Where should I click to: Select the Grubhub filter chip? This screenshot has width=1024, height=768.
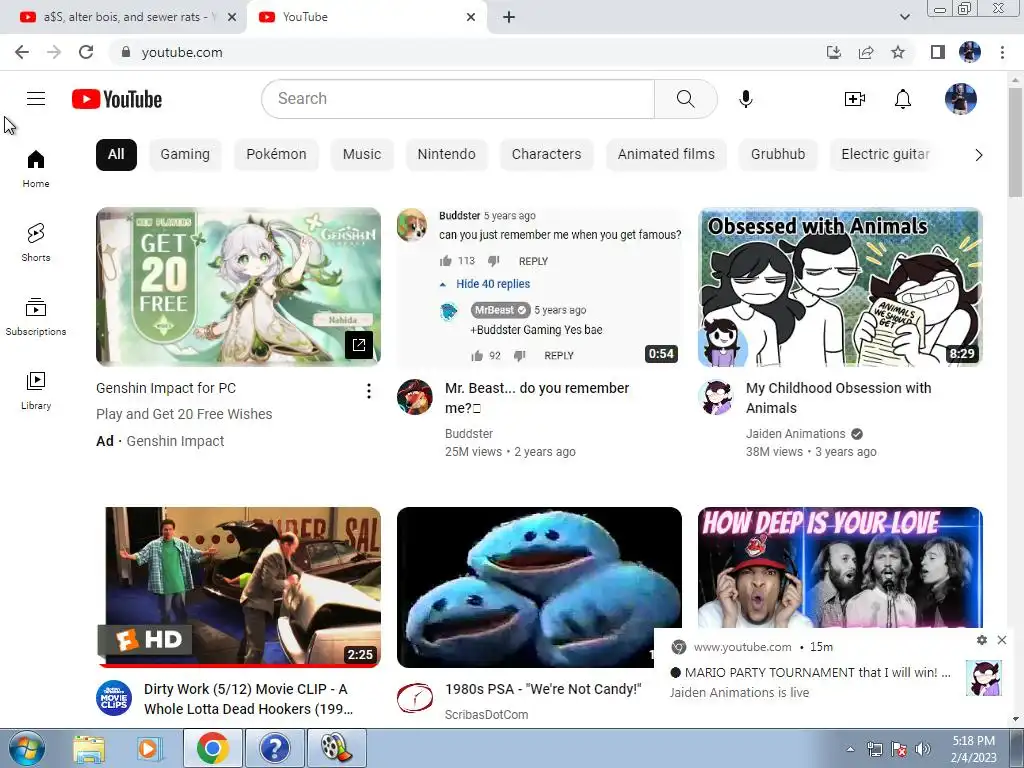point(778,155)
